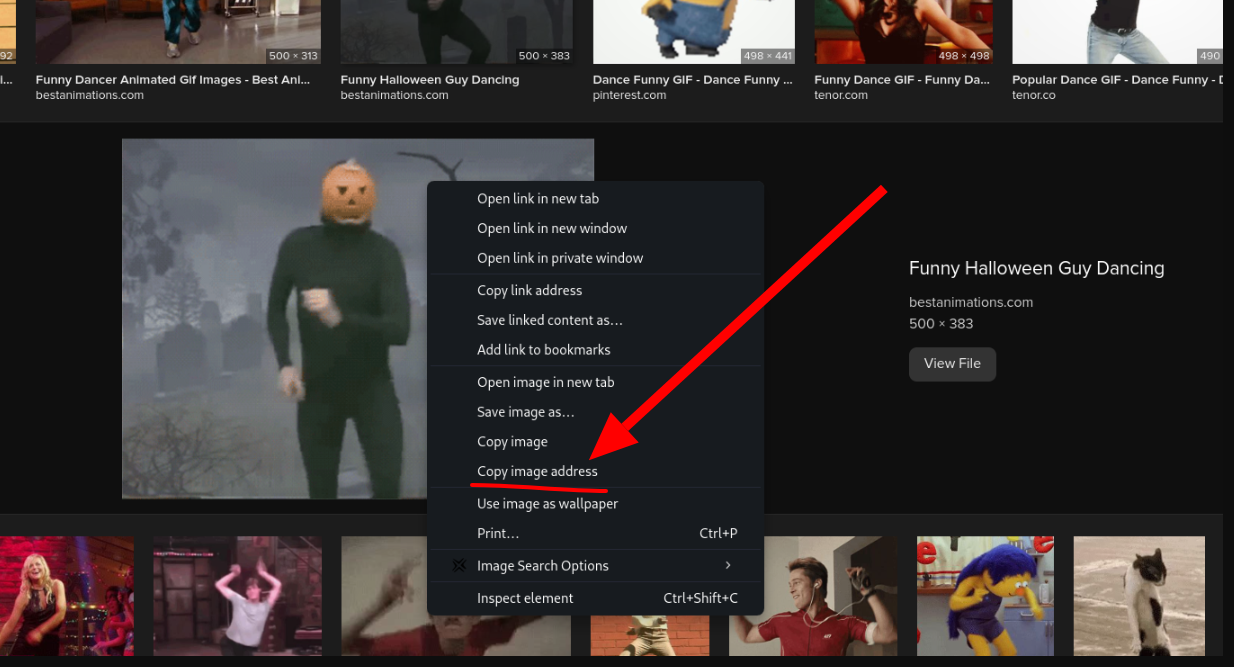This screenshot has height=667, width=1234.
Task: Click Copy link address menu entry
Action: tap(529, 291)
